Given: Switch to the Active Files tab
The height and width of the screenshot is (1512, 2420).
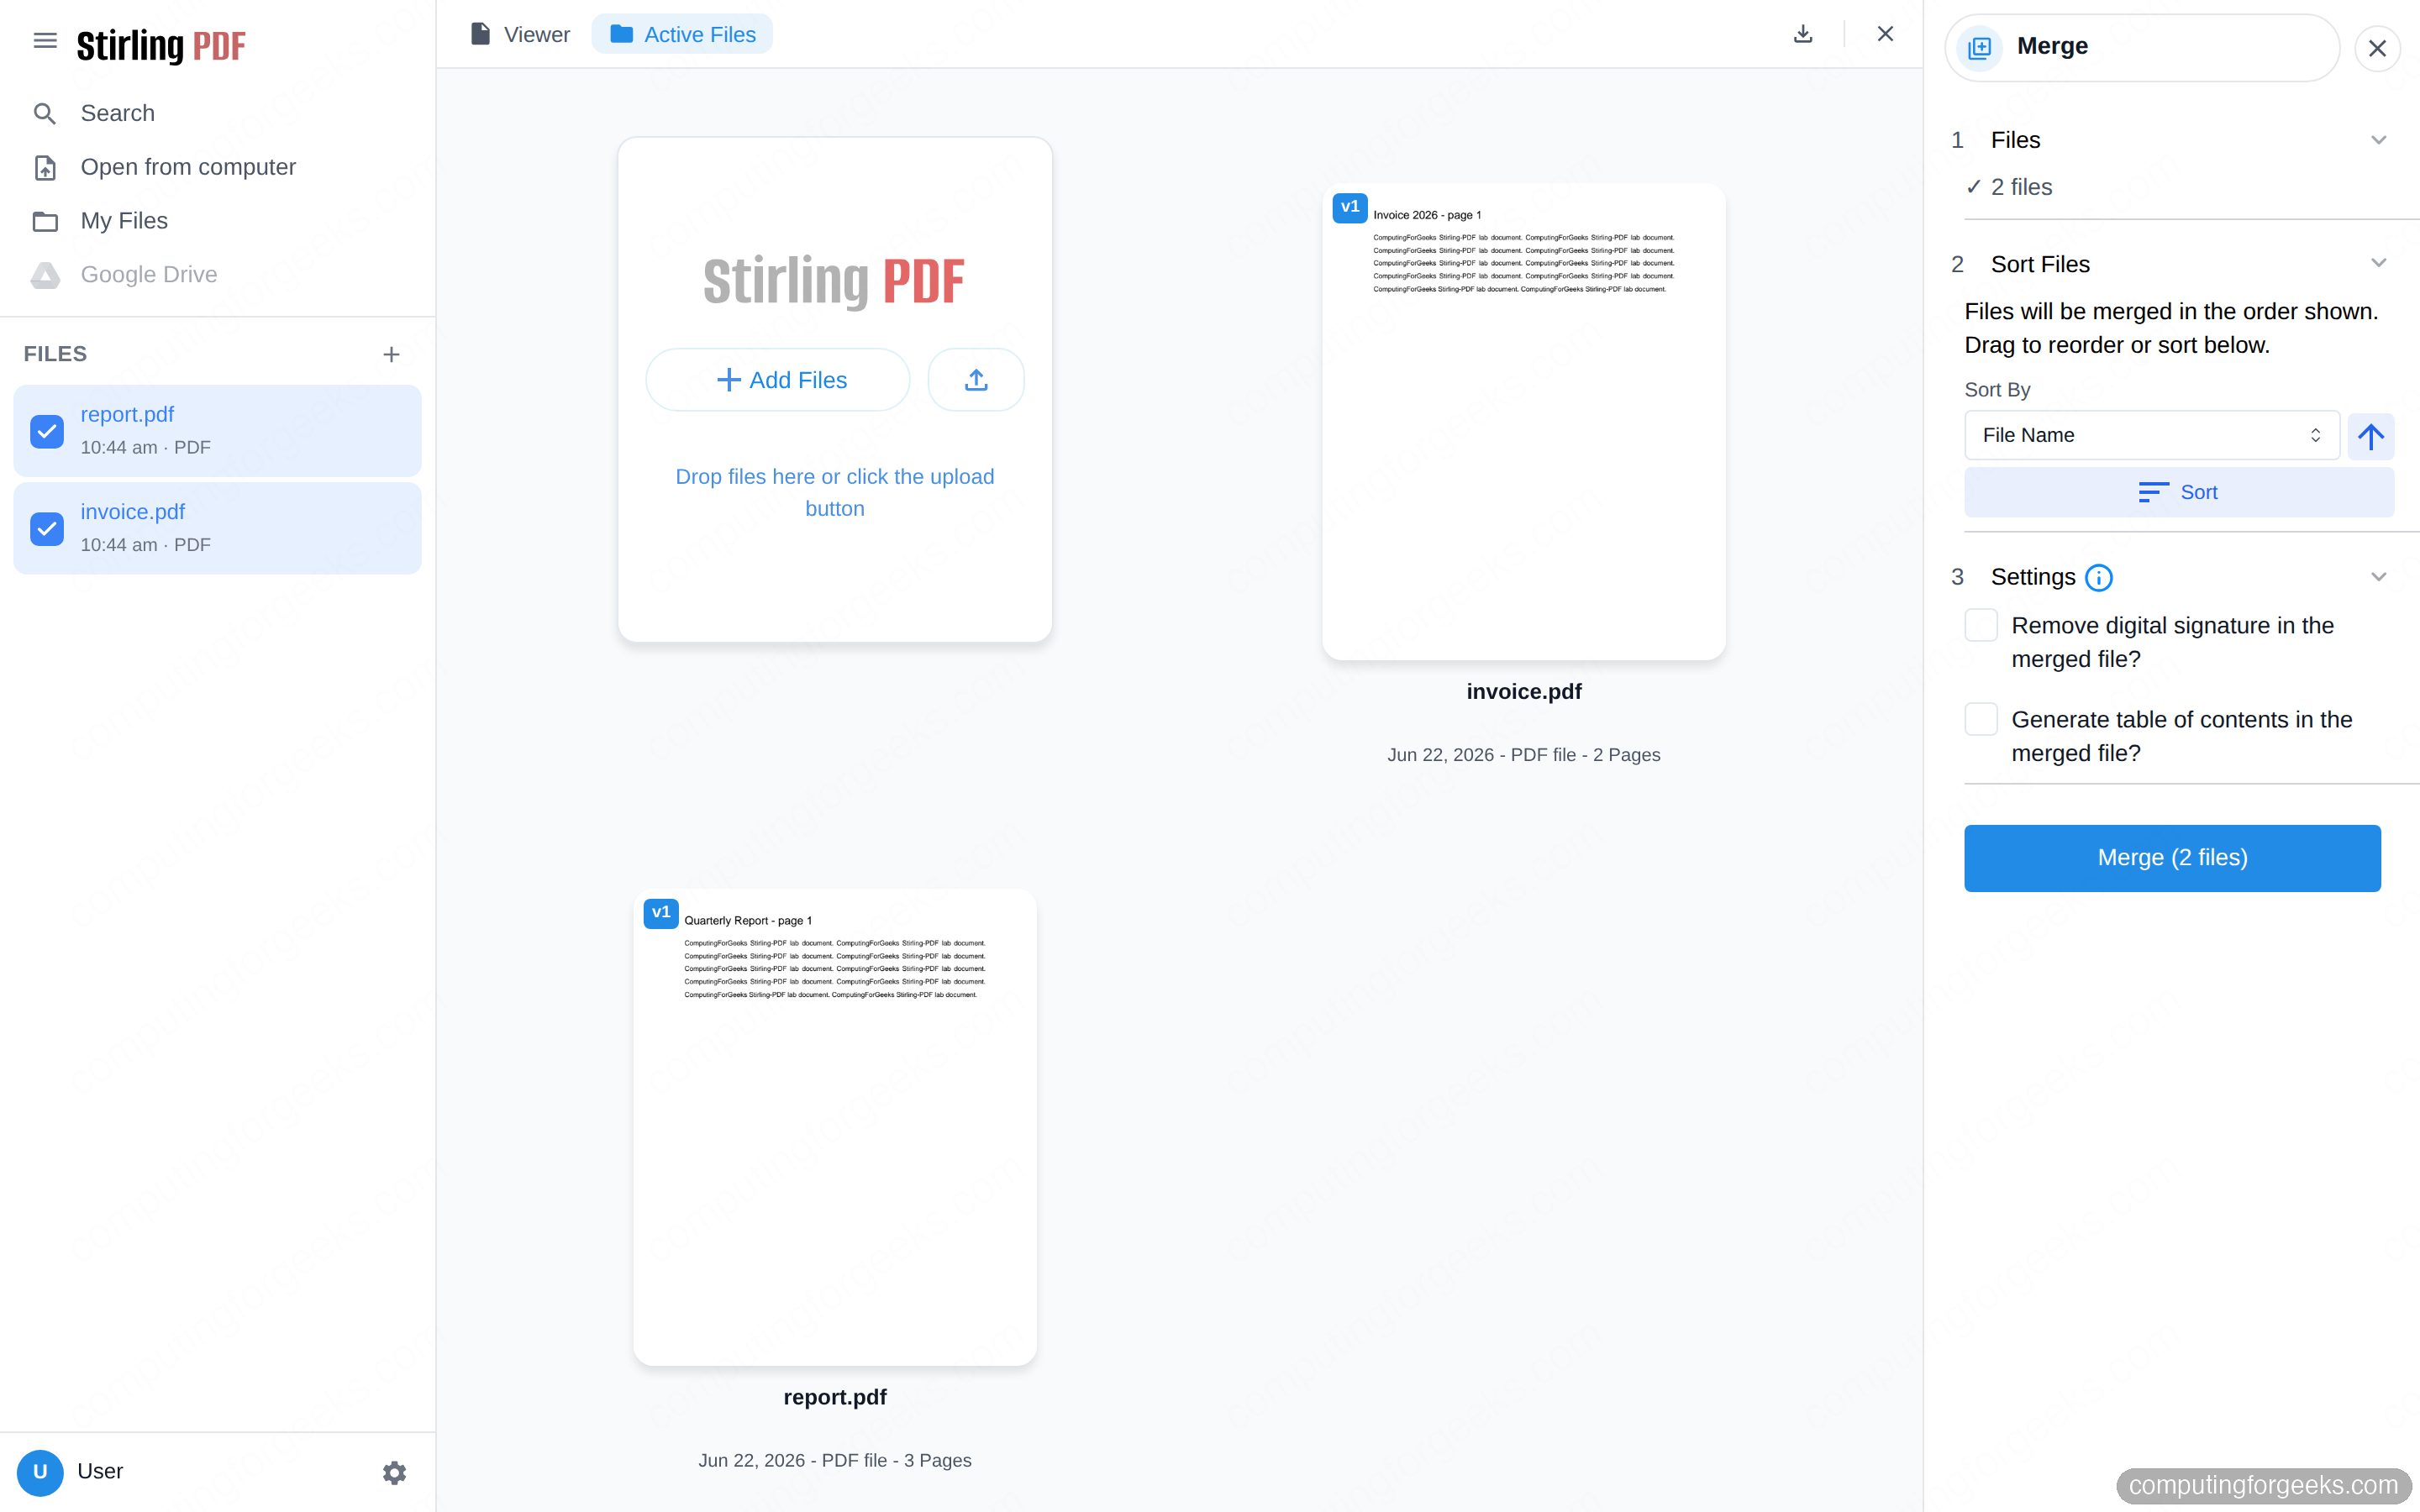Looking at the screenshot, I should 683,34.
